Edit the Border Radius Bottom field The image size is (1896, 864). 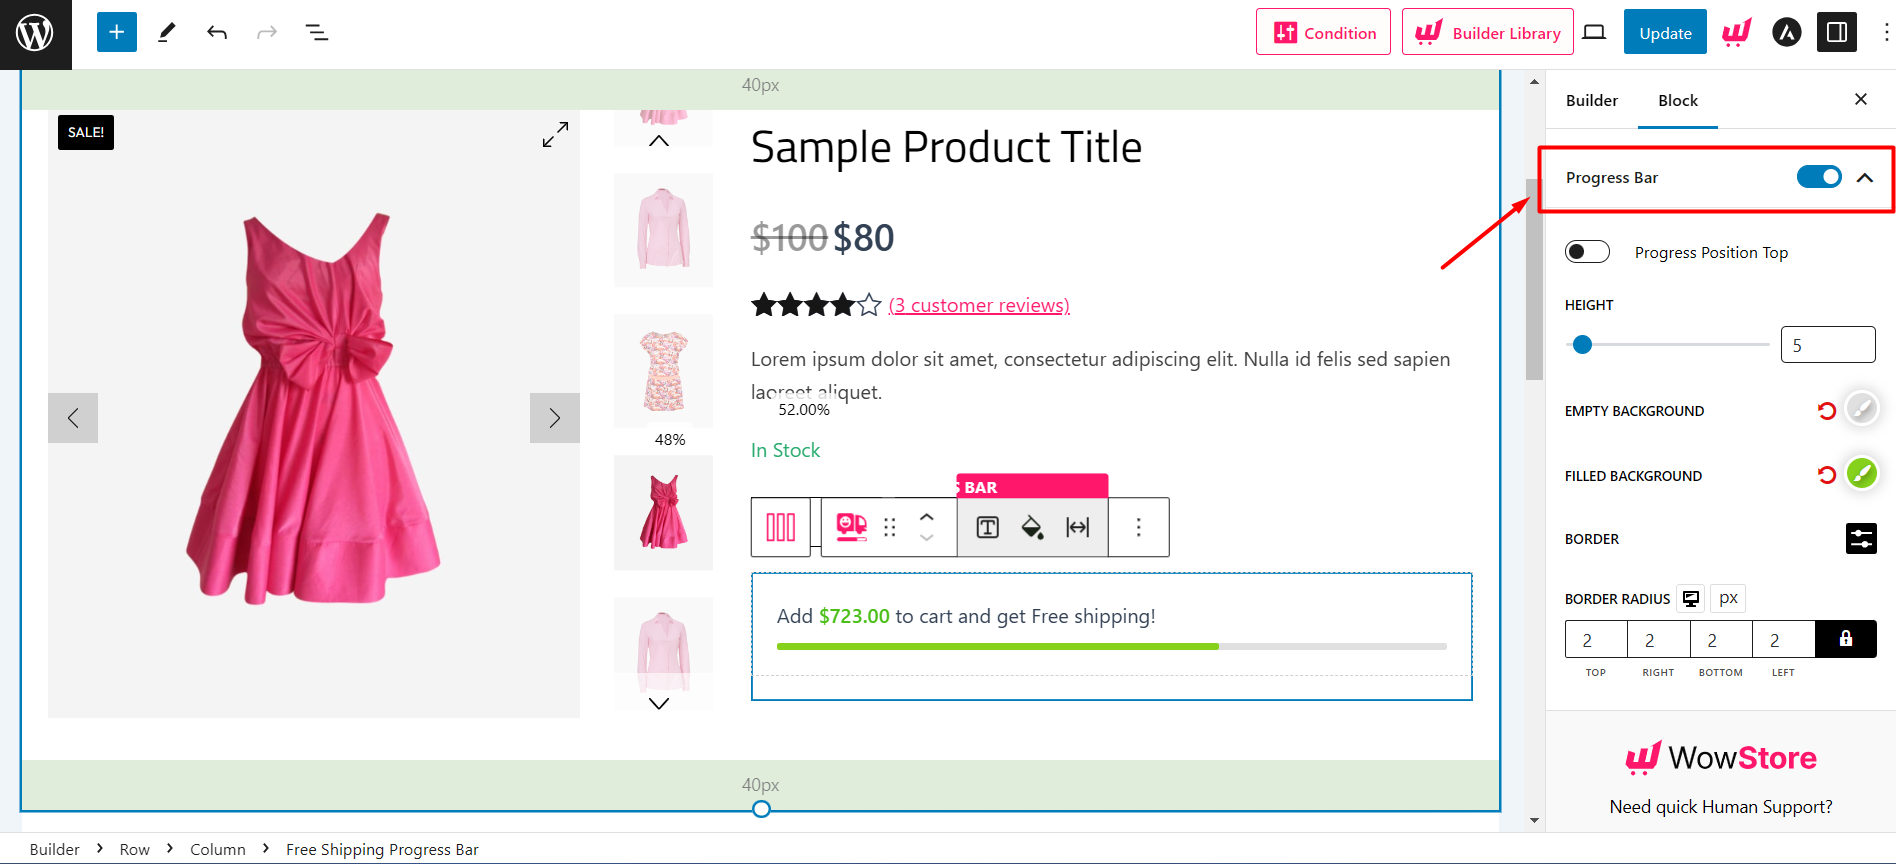pos(1721,640)
